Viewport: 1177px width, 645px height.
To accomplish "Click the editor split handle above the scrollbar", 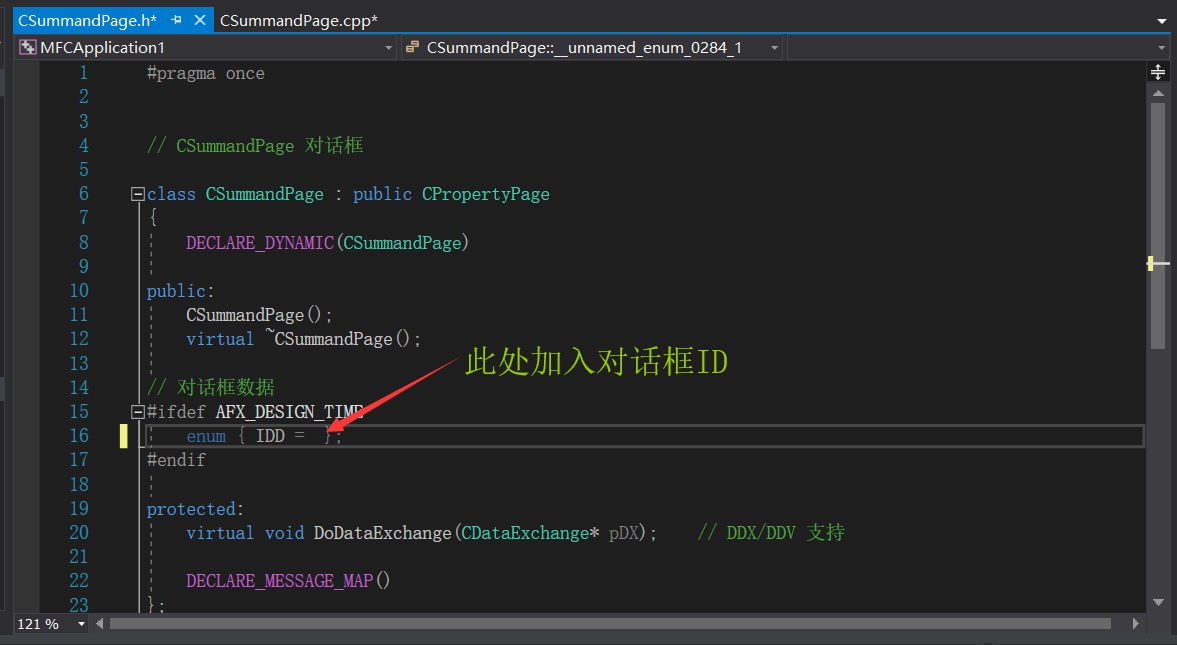I will point(1157,72).
